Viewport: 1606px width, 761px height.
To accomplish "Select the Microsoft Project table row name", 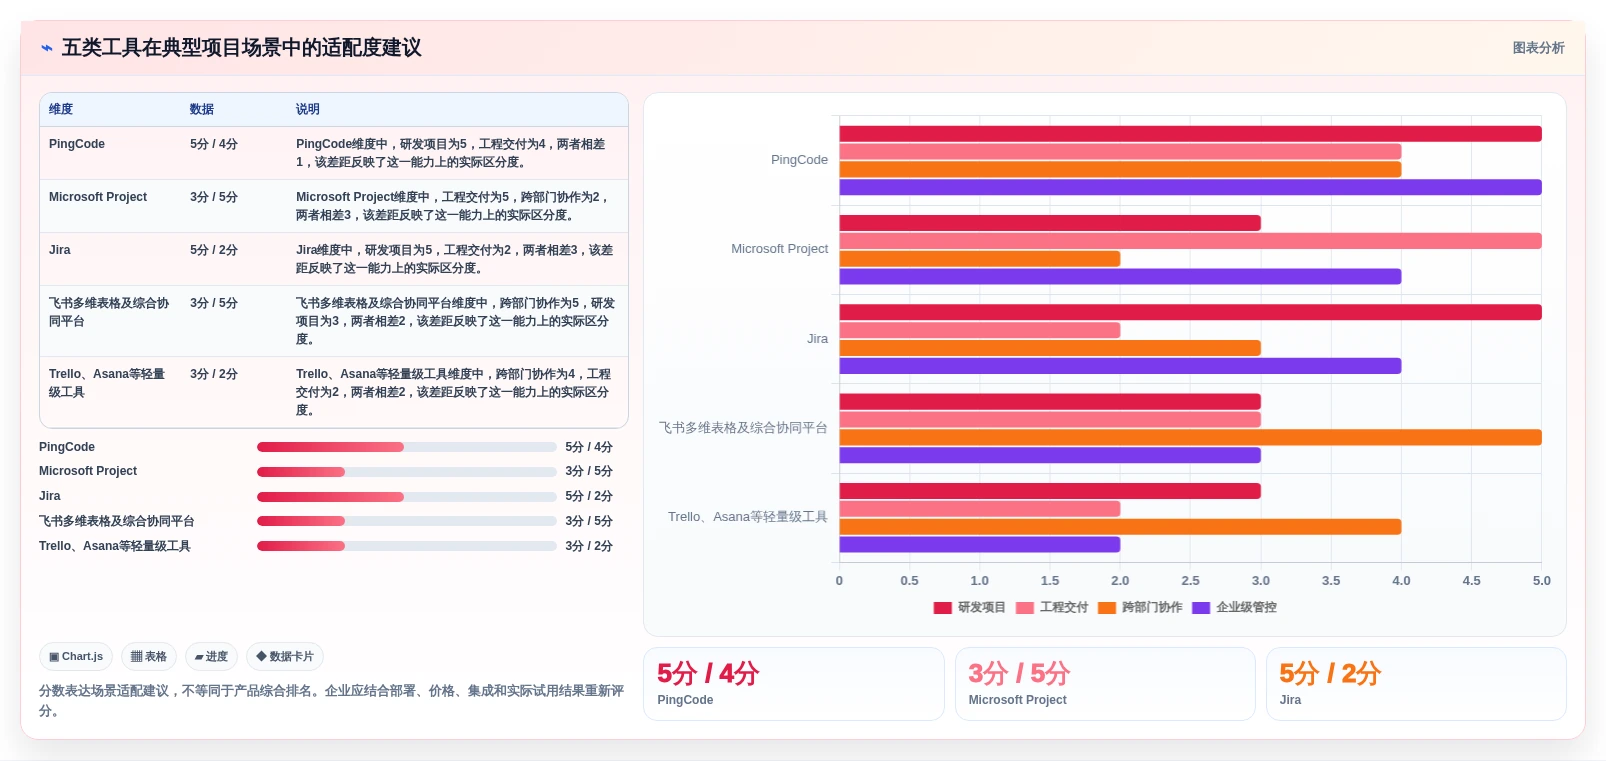I will pos(98,197).
